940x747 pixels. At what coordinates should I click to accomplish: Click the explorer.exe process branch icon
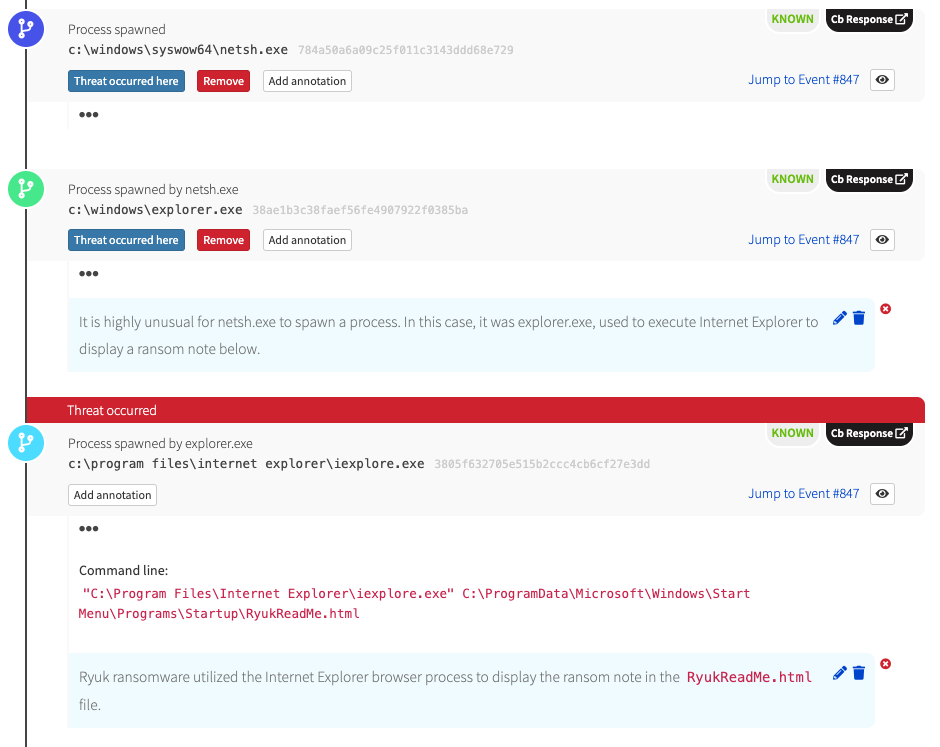(x=24, y=188)
